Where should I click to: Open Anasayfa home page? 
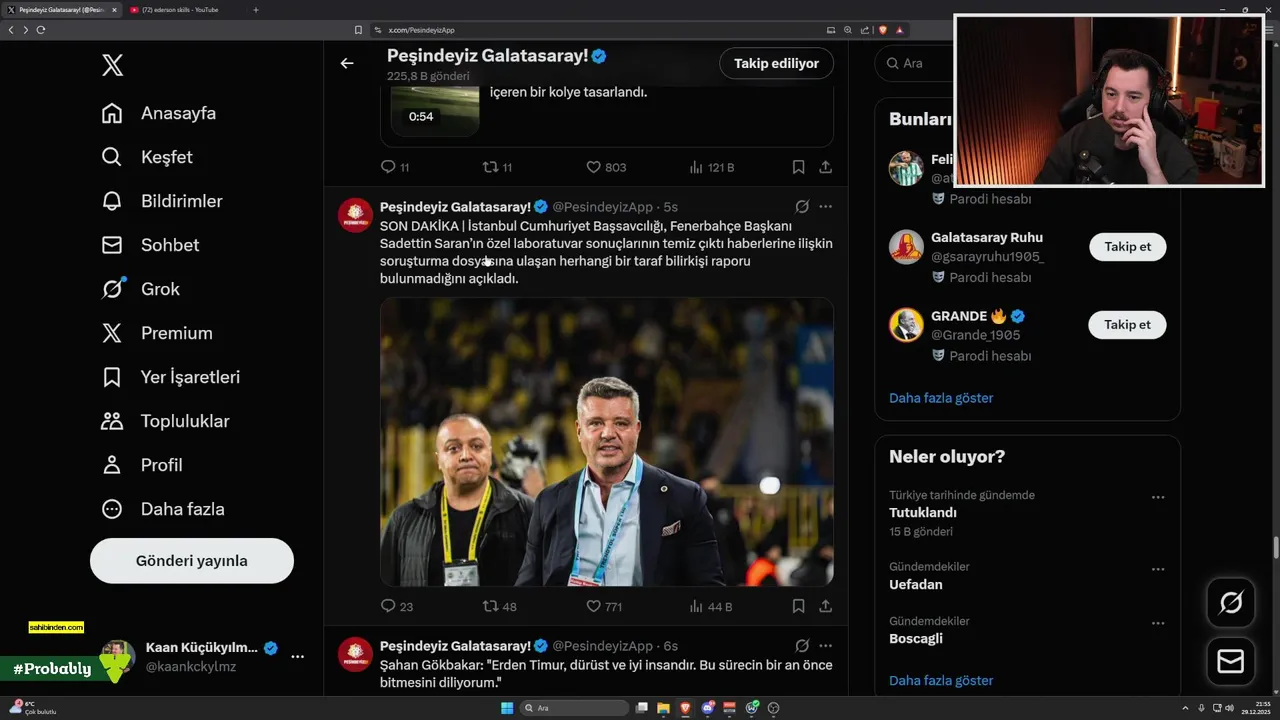click(x=159, y=113)
